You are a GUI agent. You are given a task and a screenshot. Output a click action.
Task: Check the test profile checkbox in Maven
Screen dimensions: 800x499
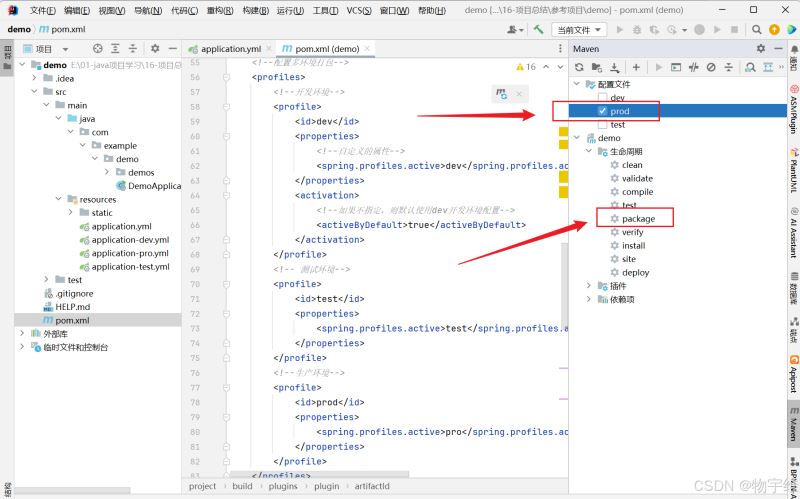[x=601, y=125]
